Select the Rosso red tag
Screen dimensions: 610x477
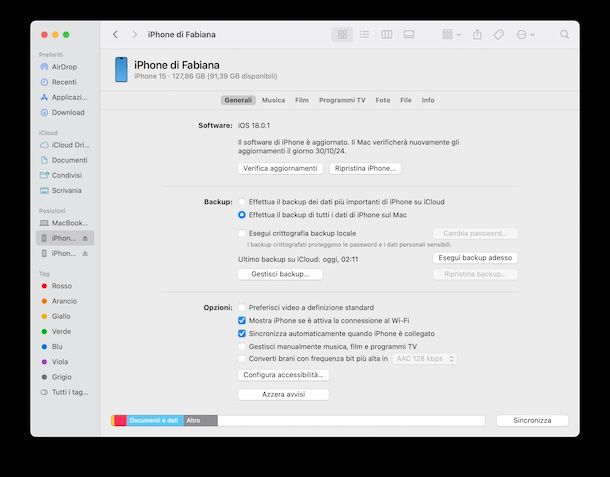tap(56, 286)
